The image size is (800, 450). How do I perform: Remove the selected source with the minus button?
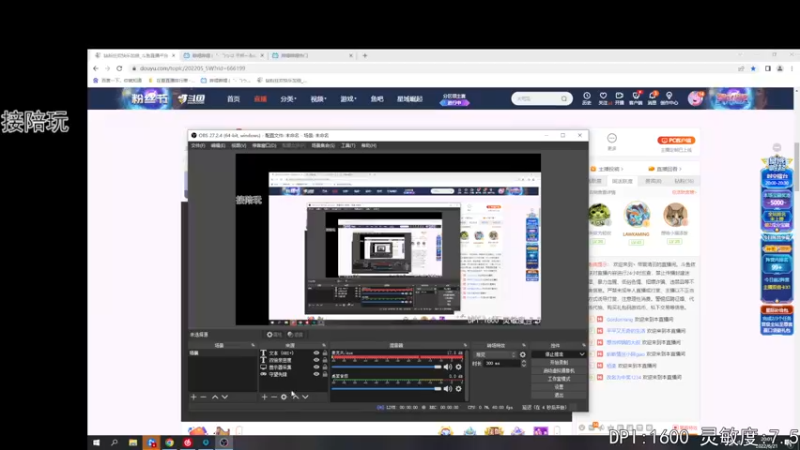[x=274, y=397]
